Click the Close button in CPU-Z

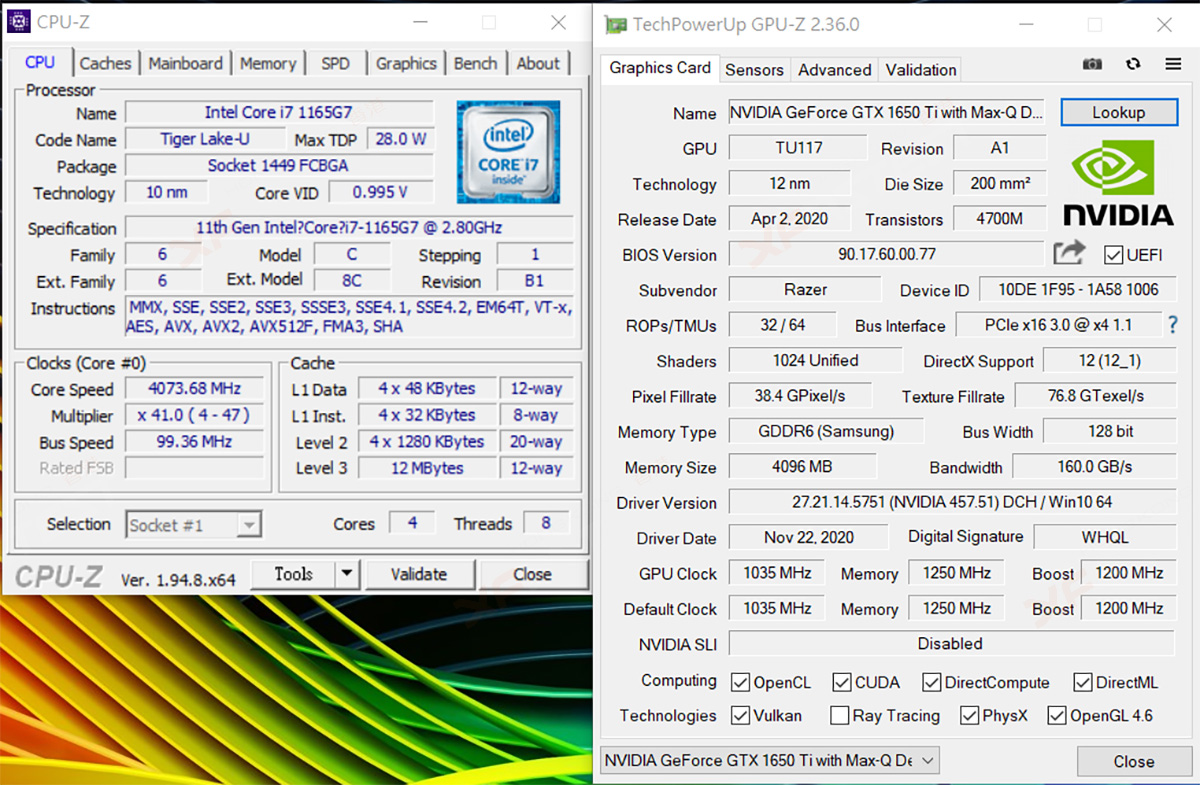click(533, 574)
